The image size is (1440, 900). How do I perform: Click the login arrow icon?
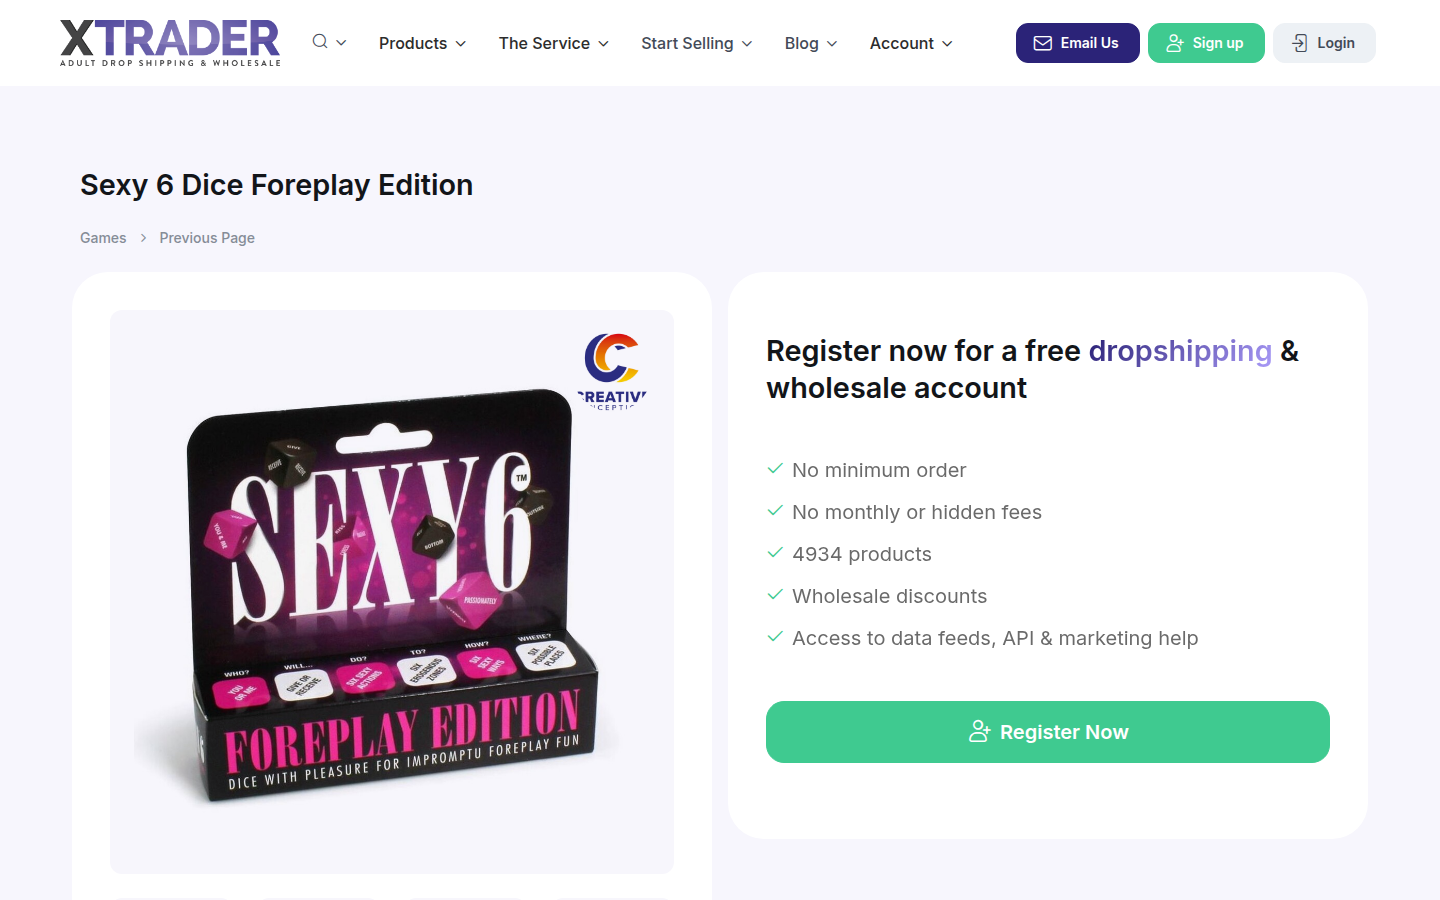[x=1299, y=43]
